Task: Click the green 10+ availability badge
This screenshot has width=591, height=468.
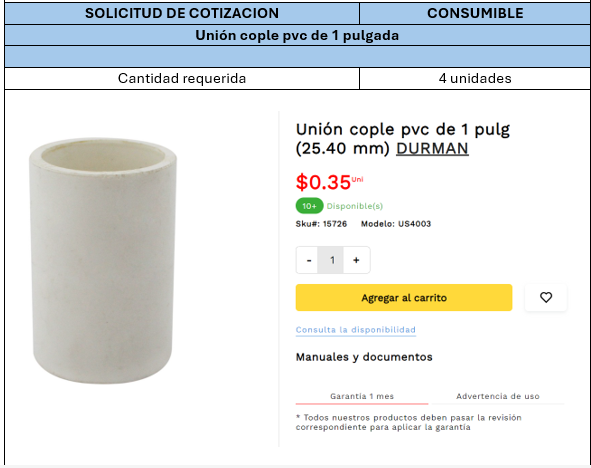Action: point(309,206)
